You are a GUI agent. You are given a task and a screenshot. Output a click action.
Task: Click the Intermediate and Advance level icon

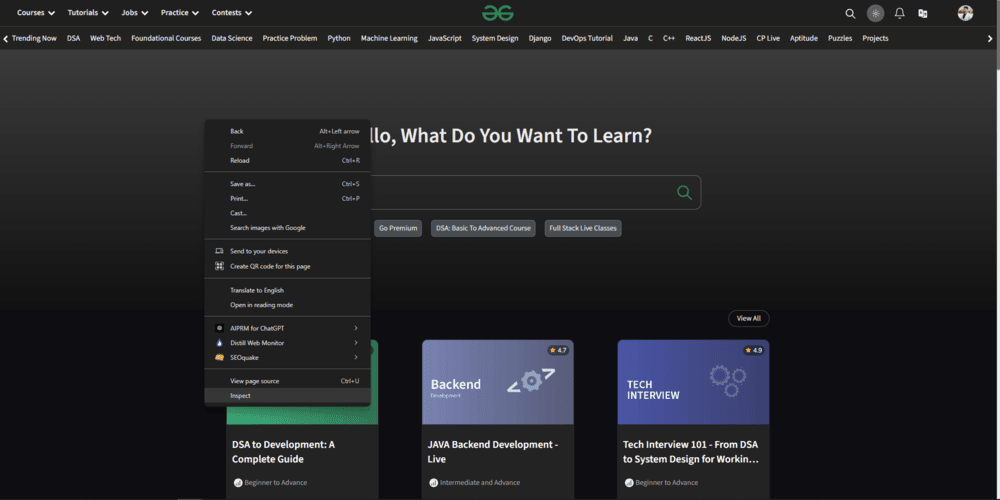point(433,483)
